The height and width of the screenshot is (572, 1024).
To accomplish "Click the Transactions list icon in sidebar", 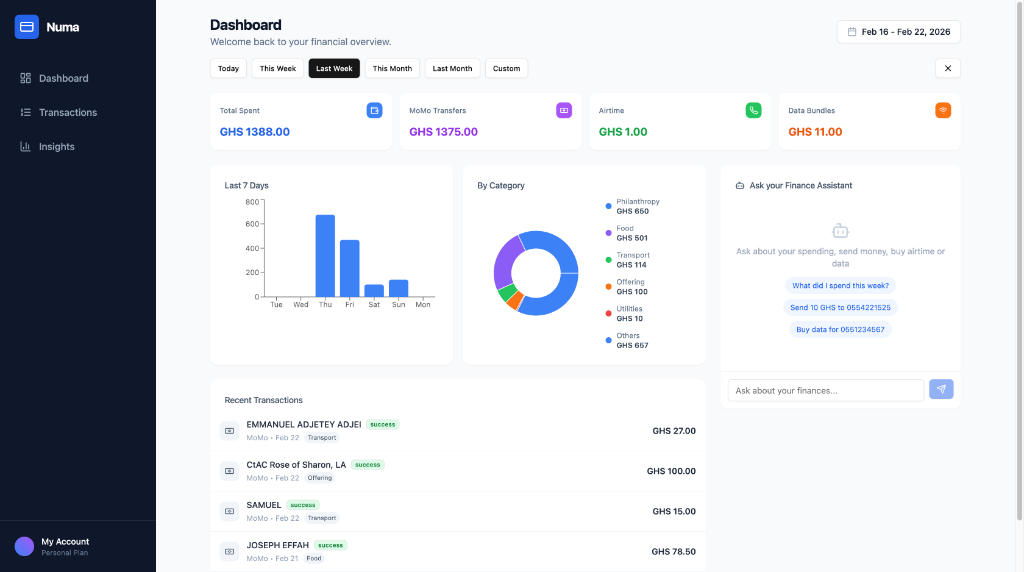I will 25,112.
